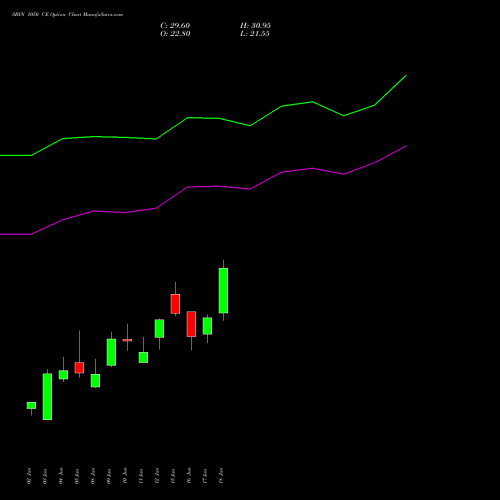
Task: Click the green candle above 04 Jun
Action: (63, 375)
